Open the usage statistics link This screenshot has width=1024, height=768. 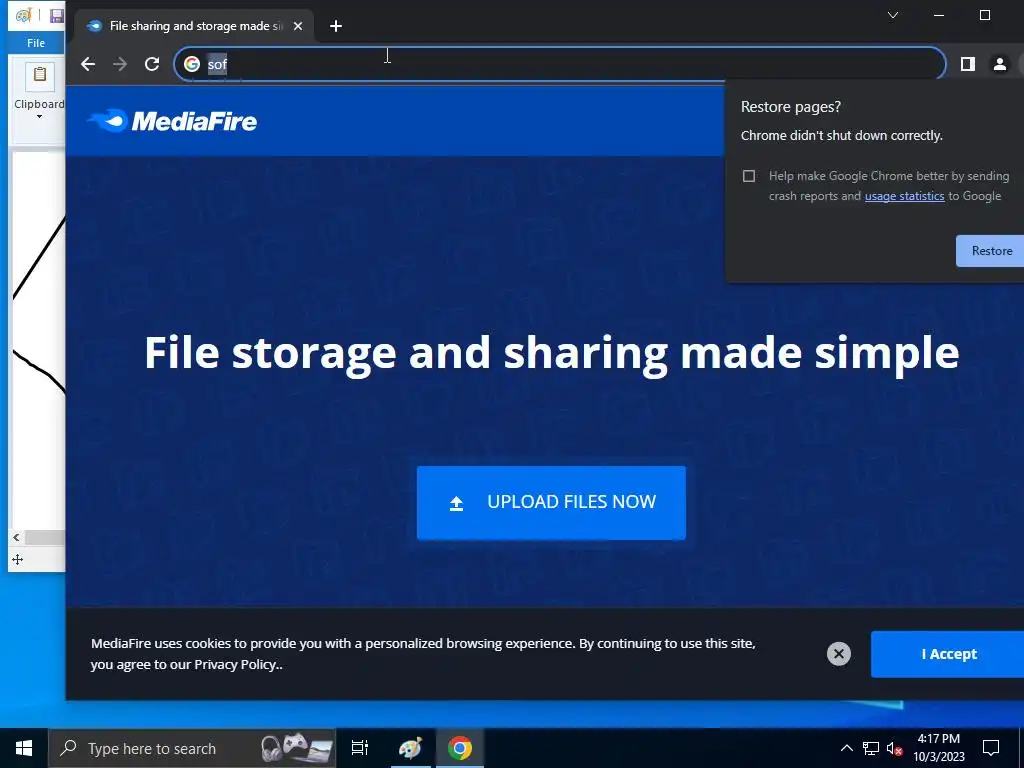[904, 196]
